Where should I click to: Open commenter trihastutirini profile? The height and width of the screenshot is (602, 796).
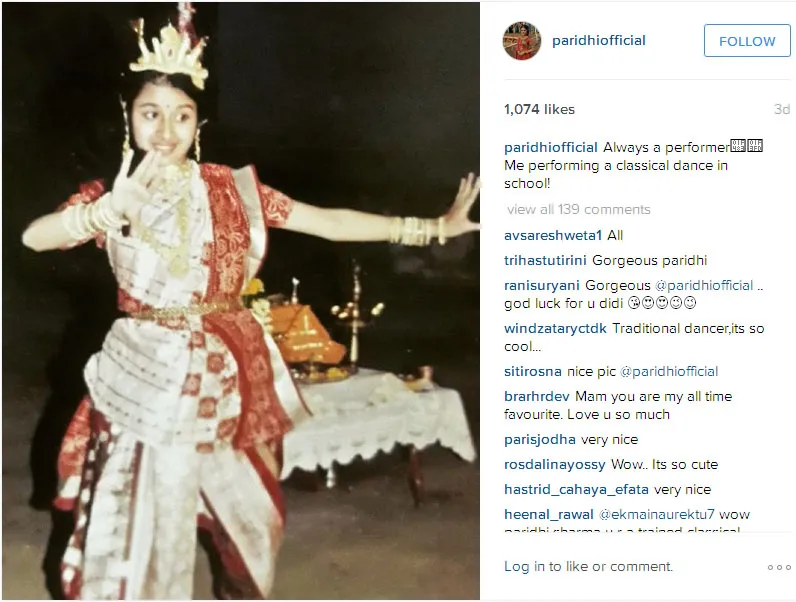tap(545, 260)
